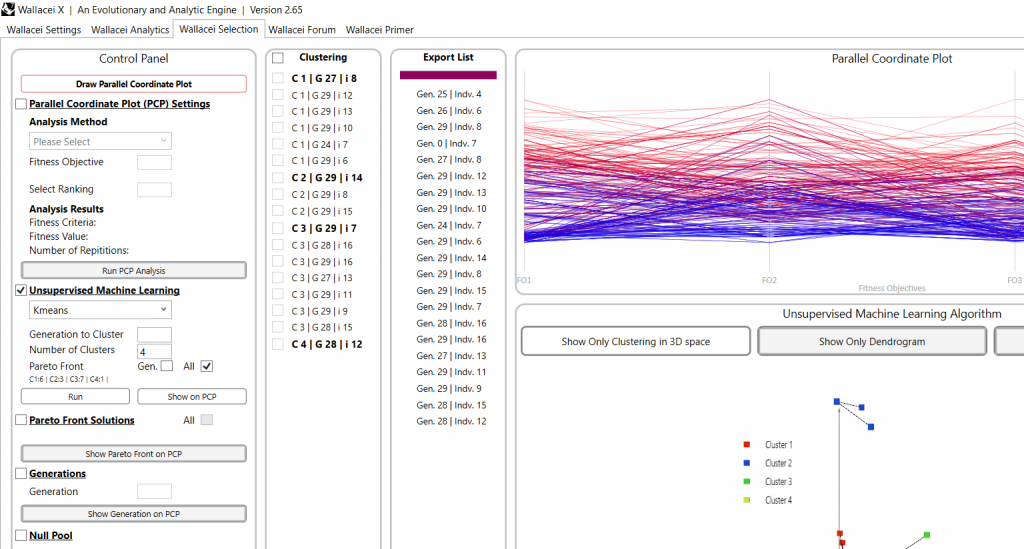
Task: Click the green Cluster 3 legend marker
Action: coord(747,482)
